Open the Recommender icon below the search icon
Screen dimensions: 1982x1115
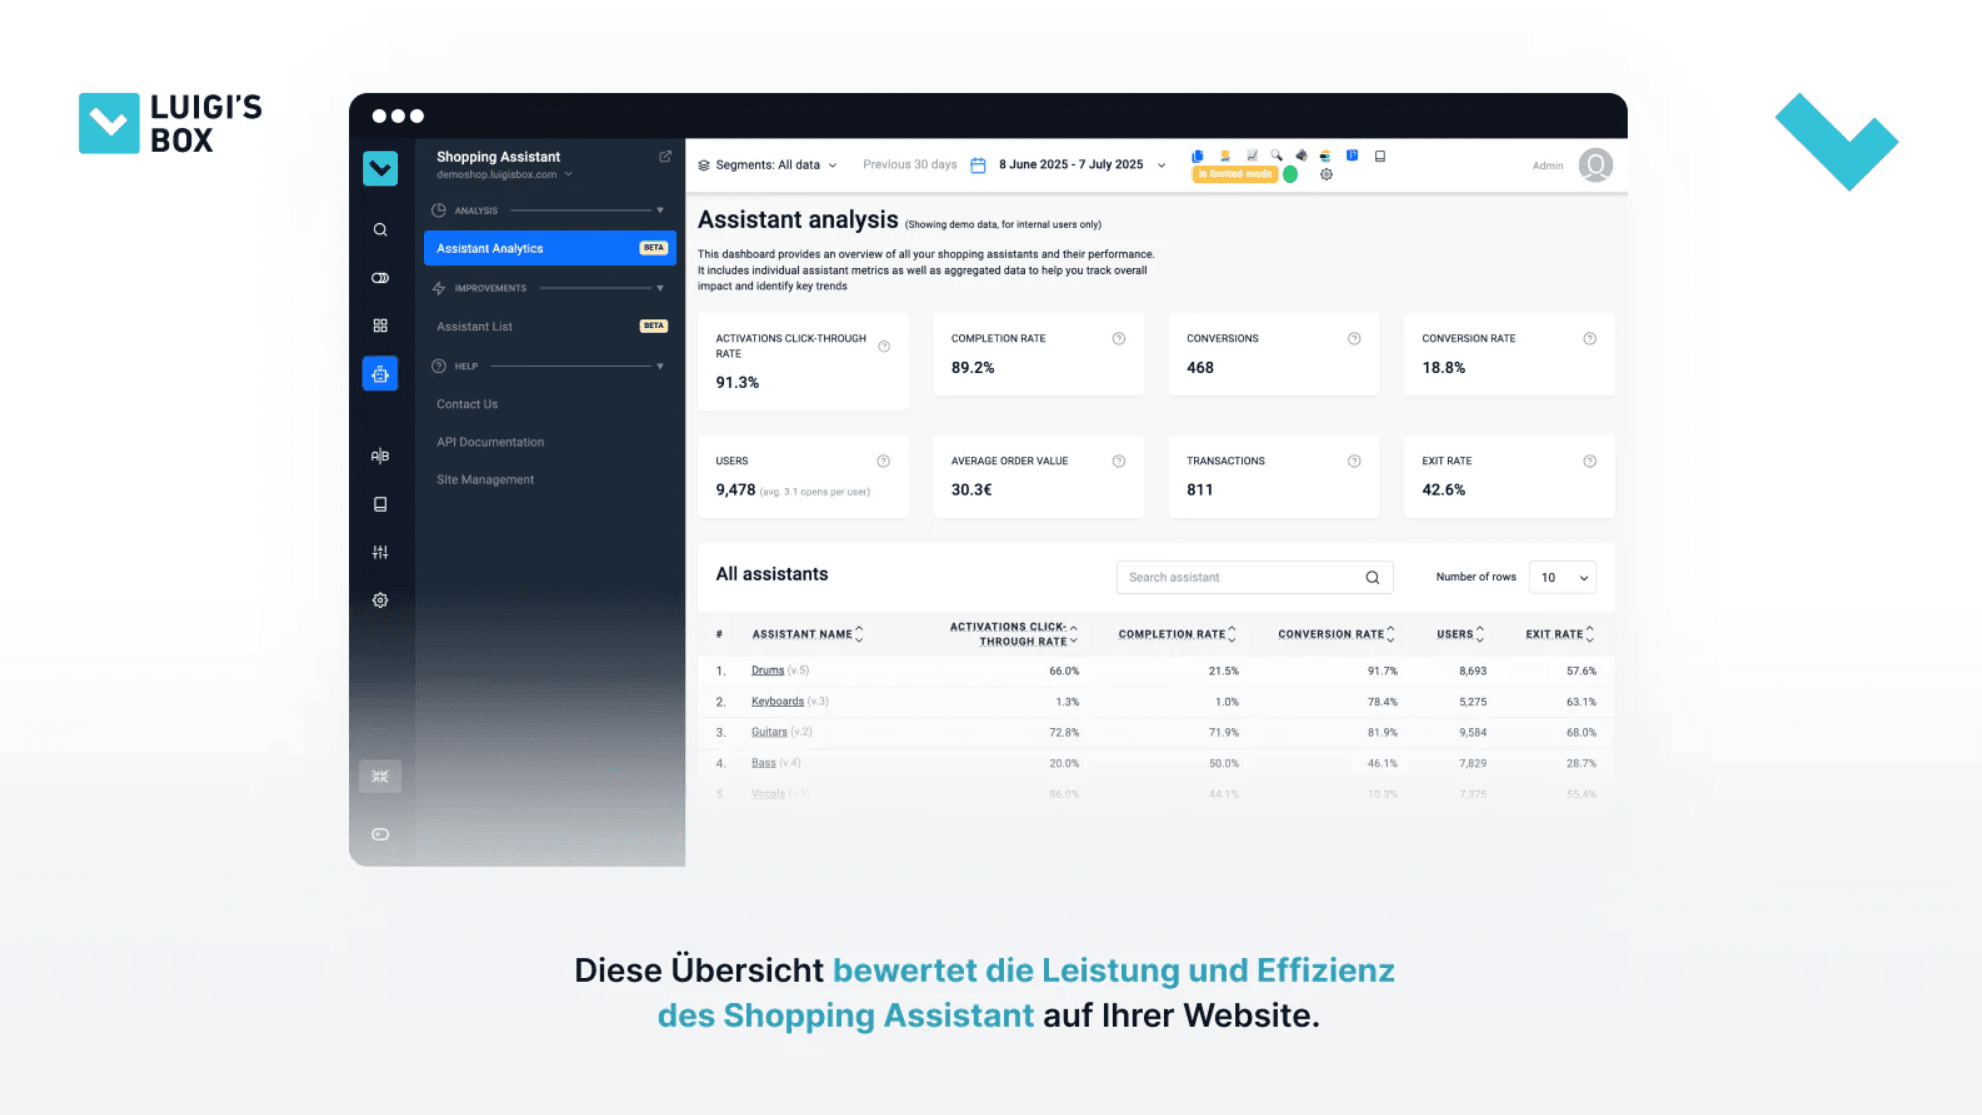(x=380, y=278)
